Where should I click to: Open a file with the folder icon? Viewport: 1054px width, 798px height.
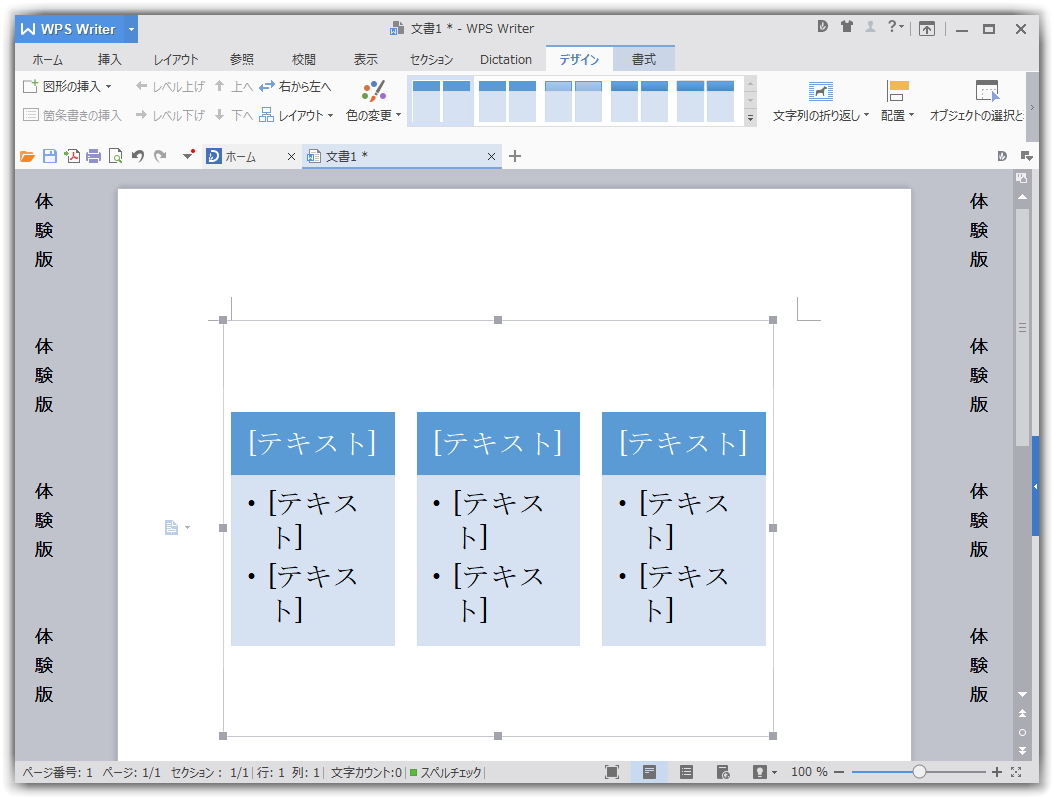coord(26,156)
